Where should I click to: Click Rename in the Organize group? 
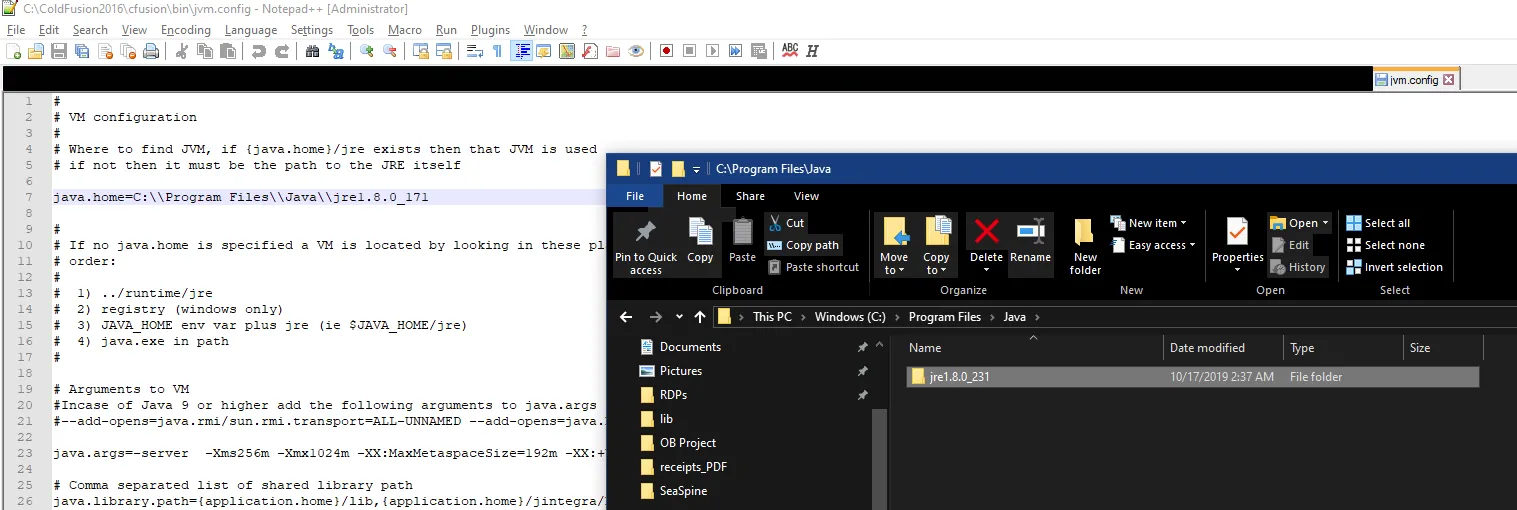tap(1030, 243)
